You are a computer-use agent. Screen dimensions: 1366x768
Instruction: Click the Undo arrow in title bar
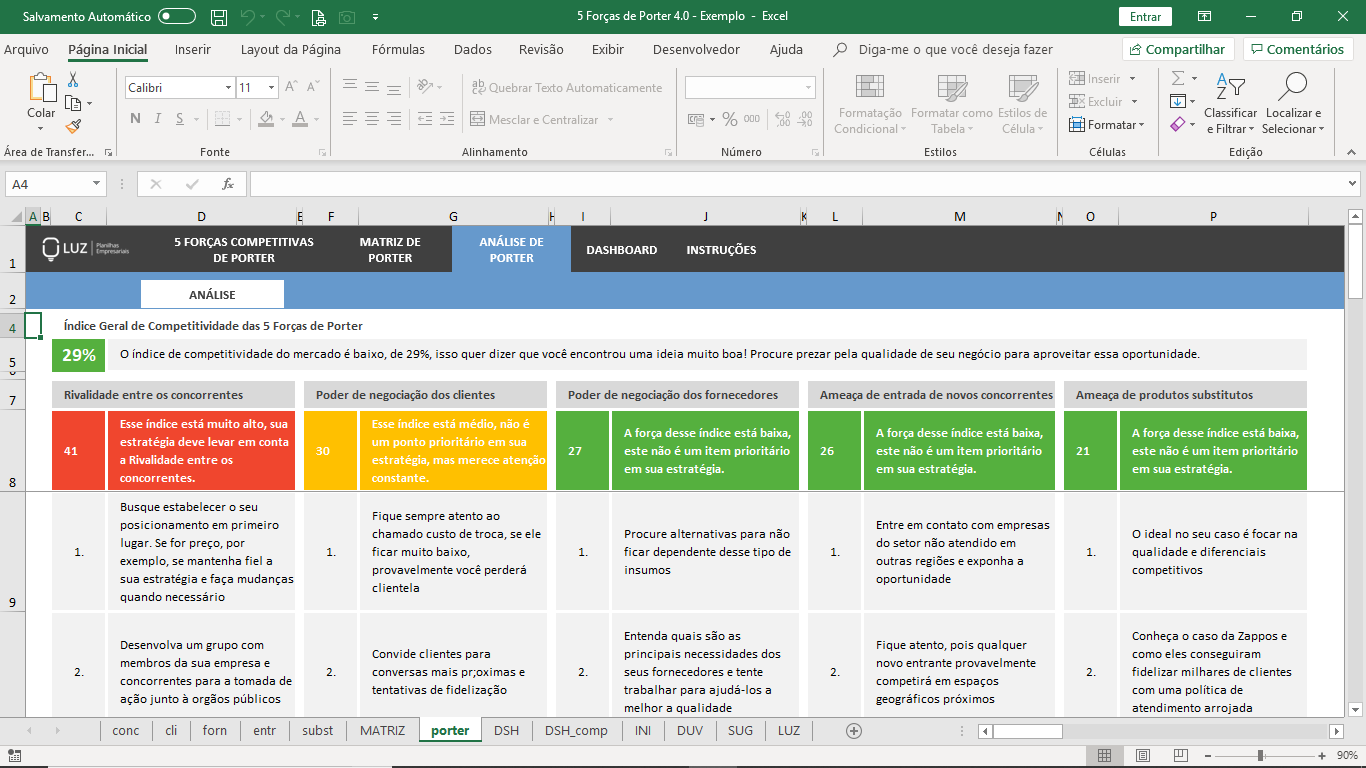pyautogui.click(x=248, y=17)
